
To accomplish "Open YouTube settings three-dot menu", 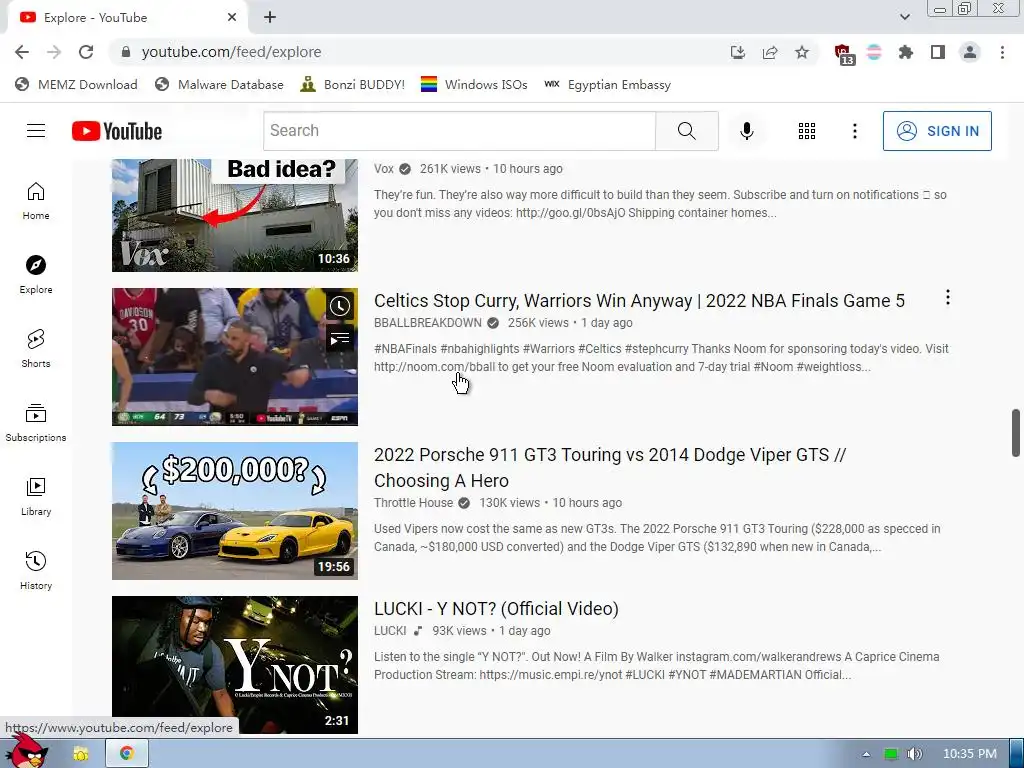I will pyautogui.click(x=854, y=131).
